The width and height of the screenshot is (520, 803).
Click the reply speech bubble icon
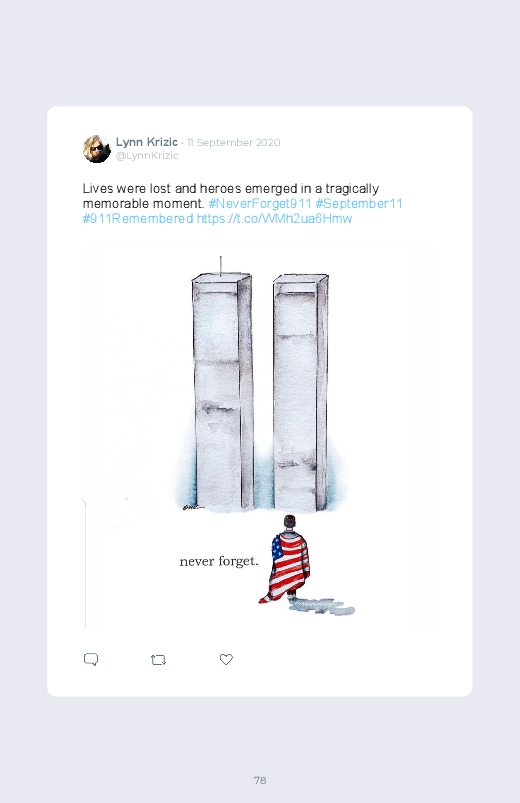coord(91,659)
